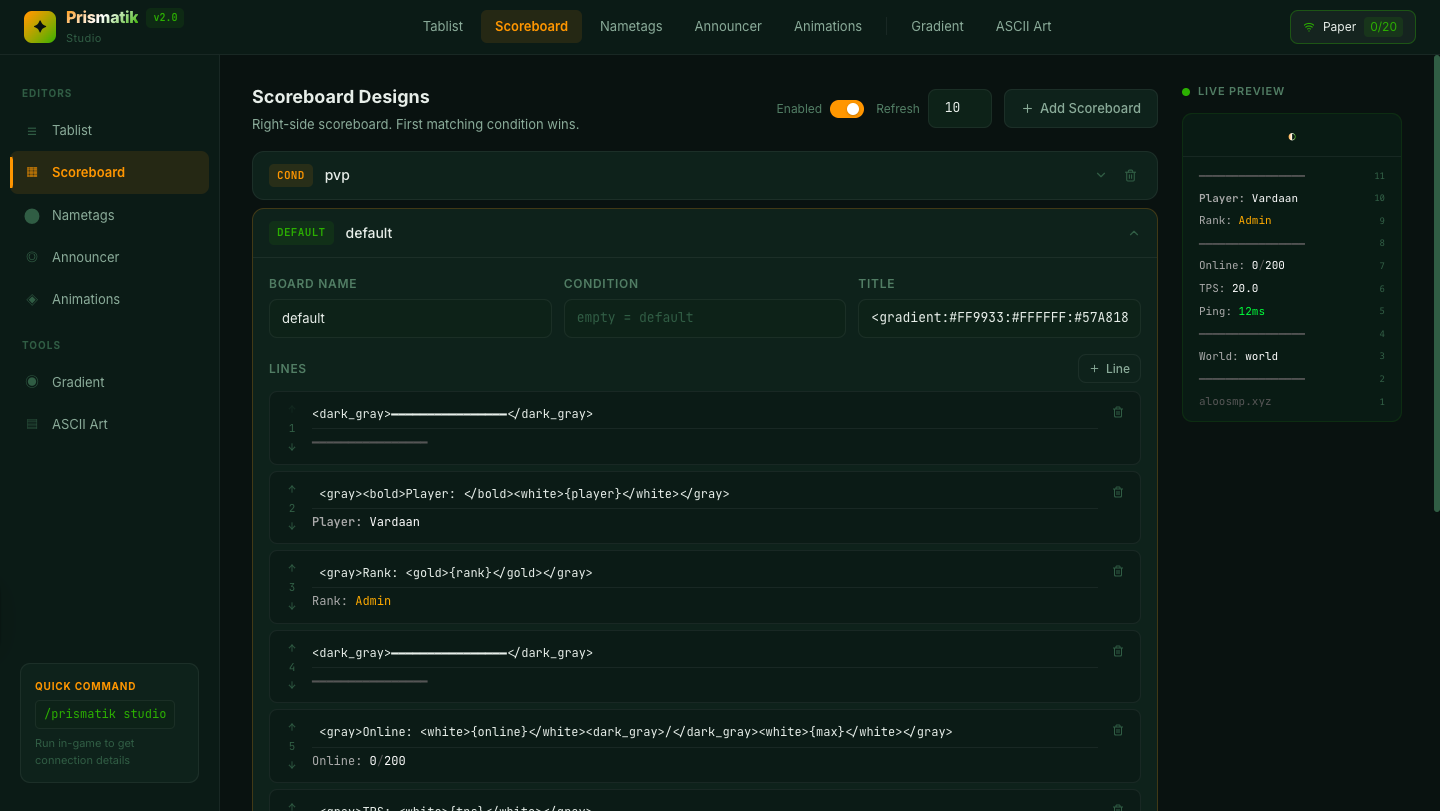The image size is (1440, 811).
Task: Delete the Rank line using its trash icon
Action: 1118,571
